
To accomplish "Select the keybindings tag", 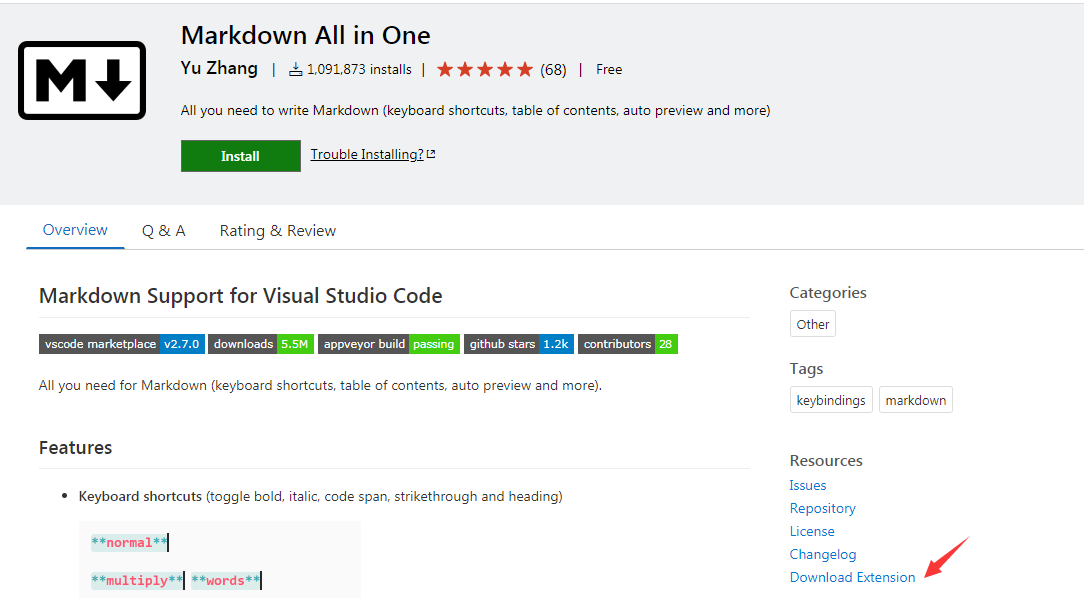I will coord(831,400).
